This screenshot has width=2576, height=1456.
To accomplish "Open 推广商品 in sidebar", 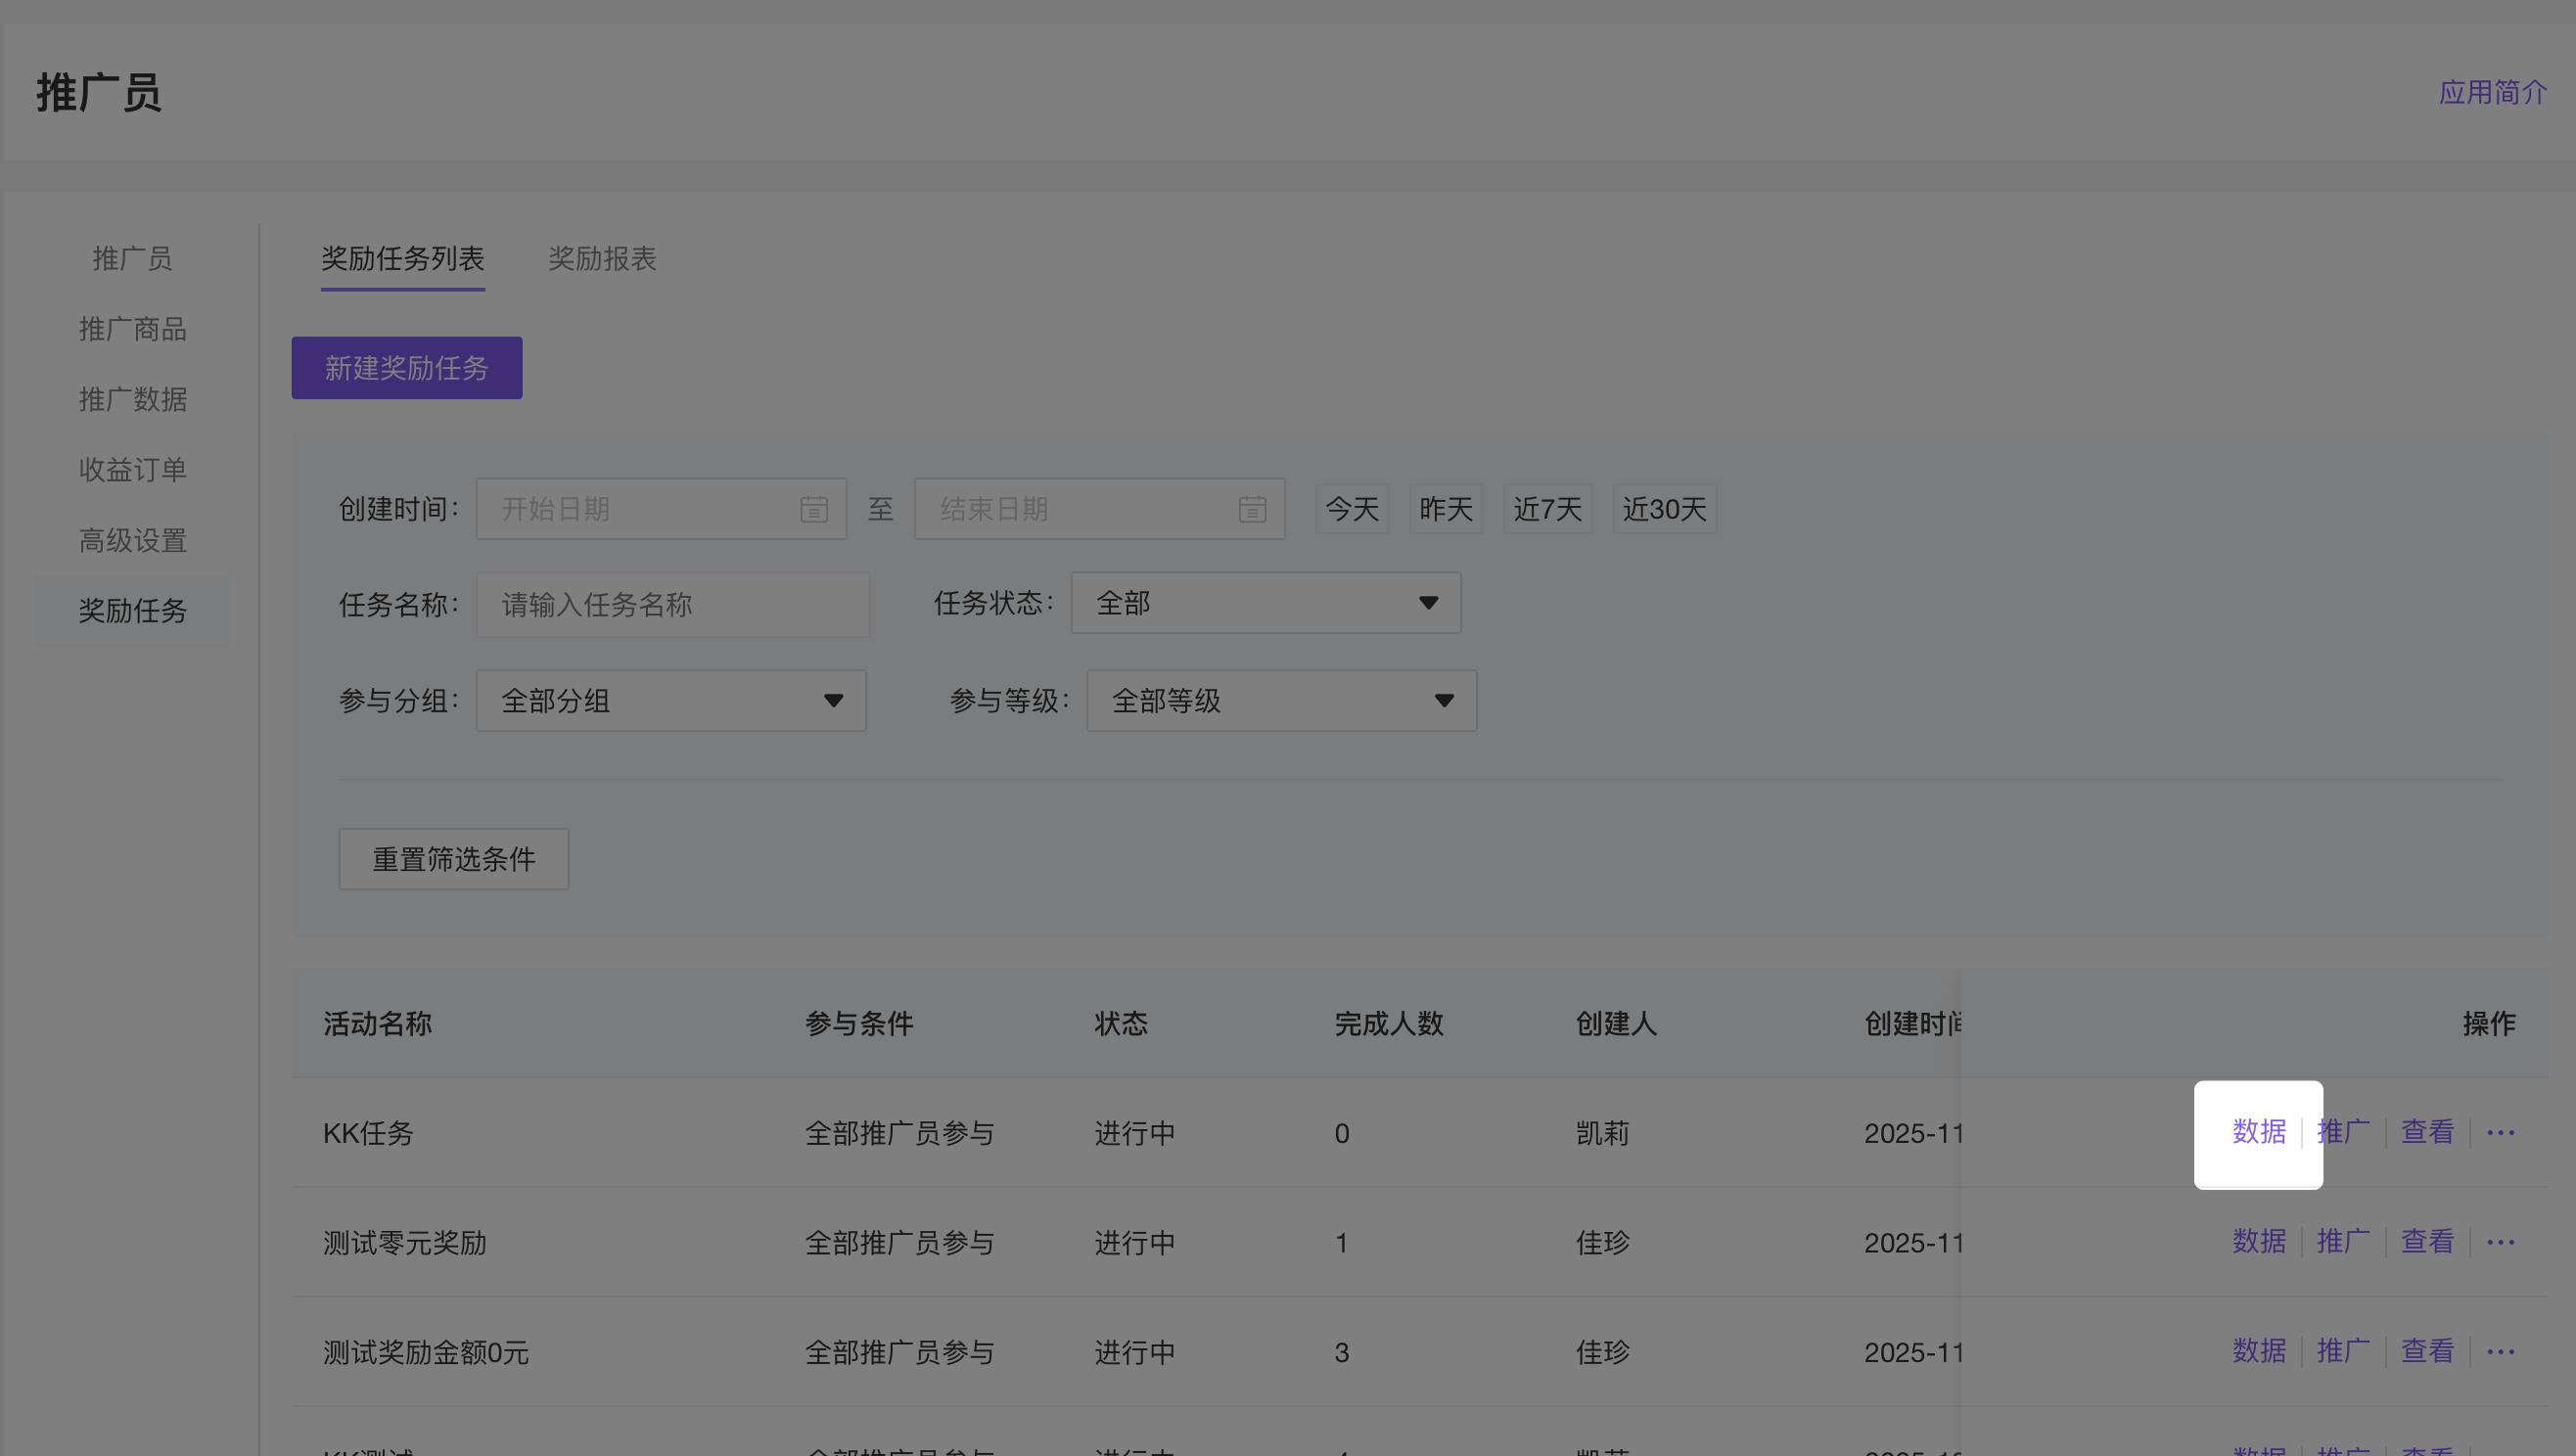I will pyautogui.click(x=132, y=329).
